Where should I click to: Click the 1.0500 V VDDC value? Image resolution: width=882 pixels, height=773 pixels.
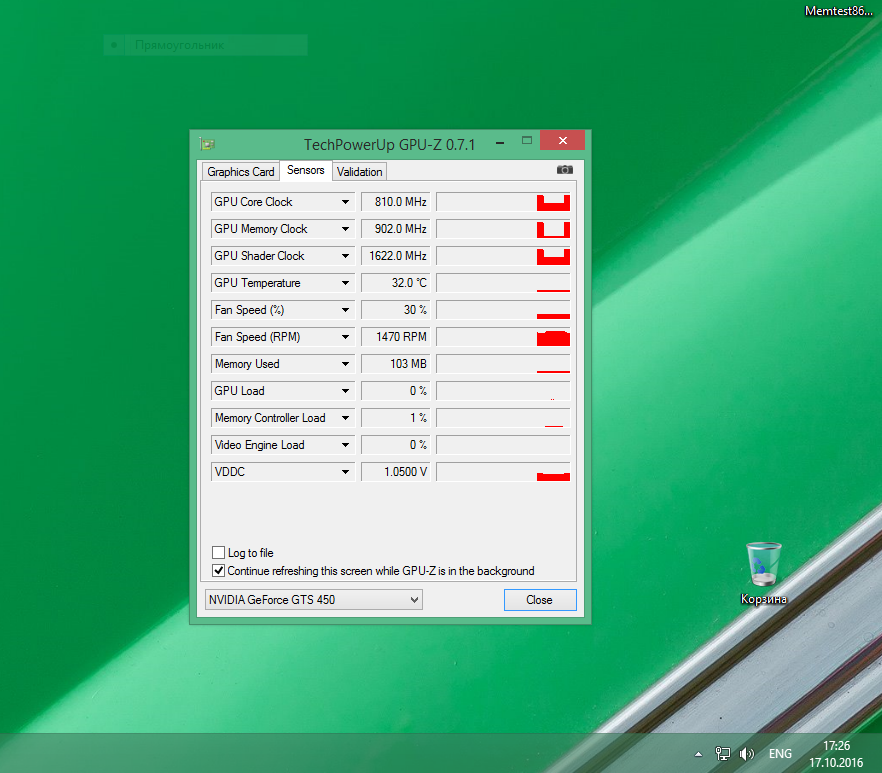(395, 472)
